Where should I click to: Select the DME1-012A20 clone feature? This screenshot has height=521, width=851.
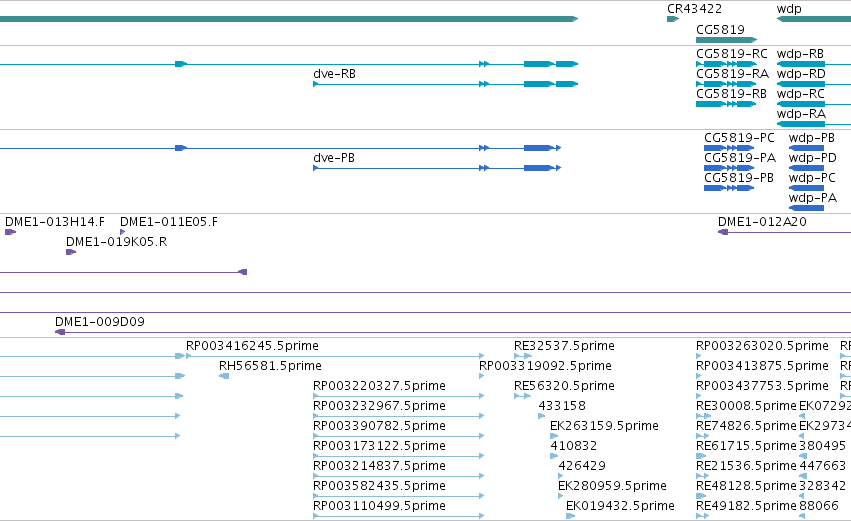pyautogui.click(x=784, y=232)
